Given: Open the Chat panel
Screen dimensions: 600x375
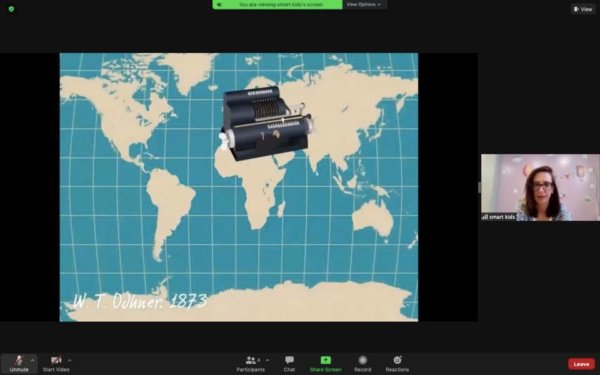Looking at the screenshot, I should (x=289, y=364).
